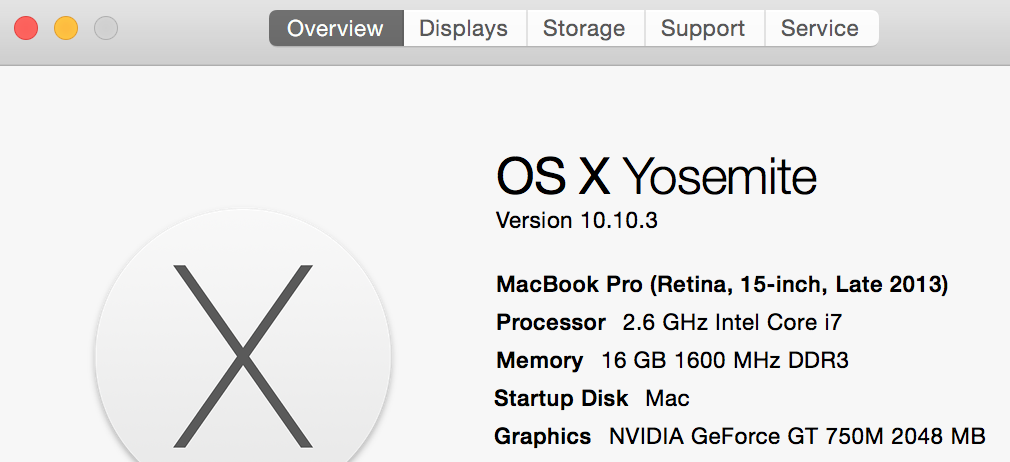This screenshot has height=462, width=1010.
Task: Click the Graphics label
Action: click(543, 436)
